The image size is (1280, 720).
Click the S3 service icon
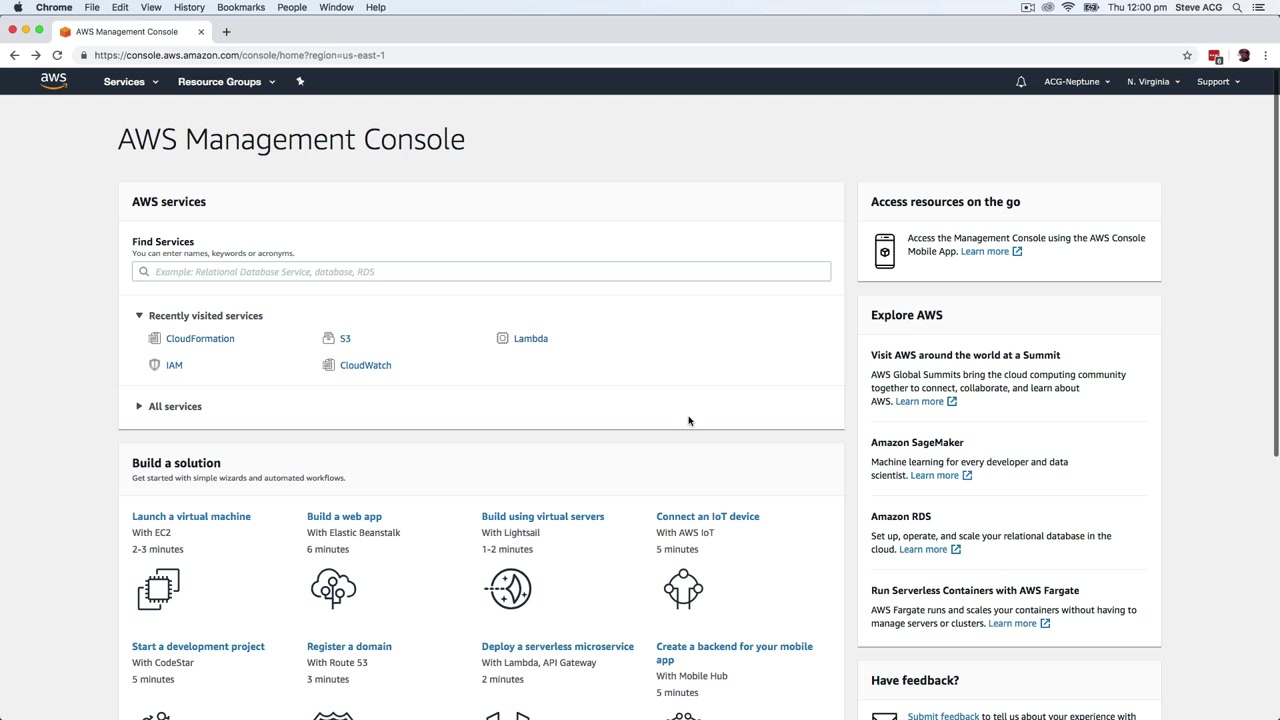328,338
